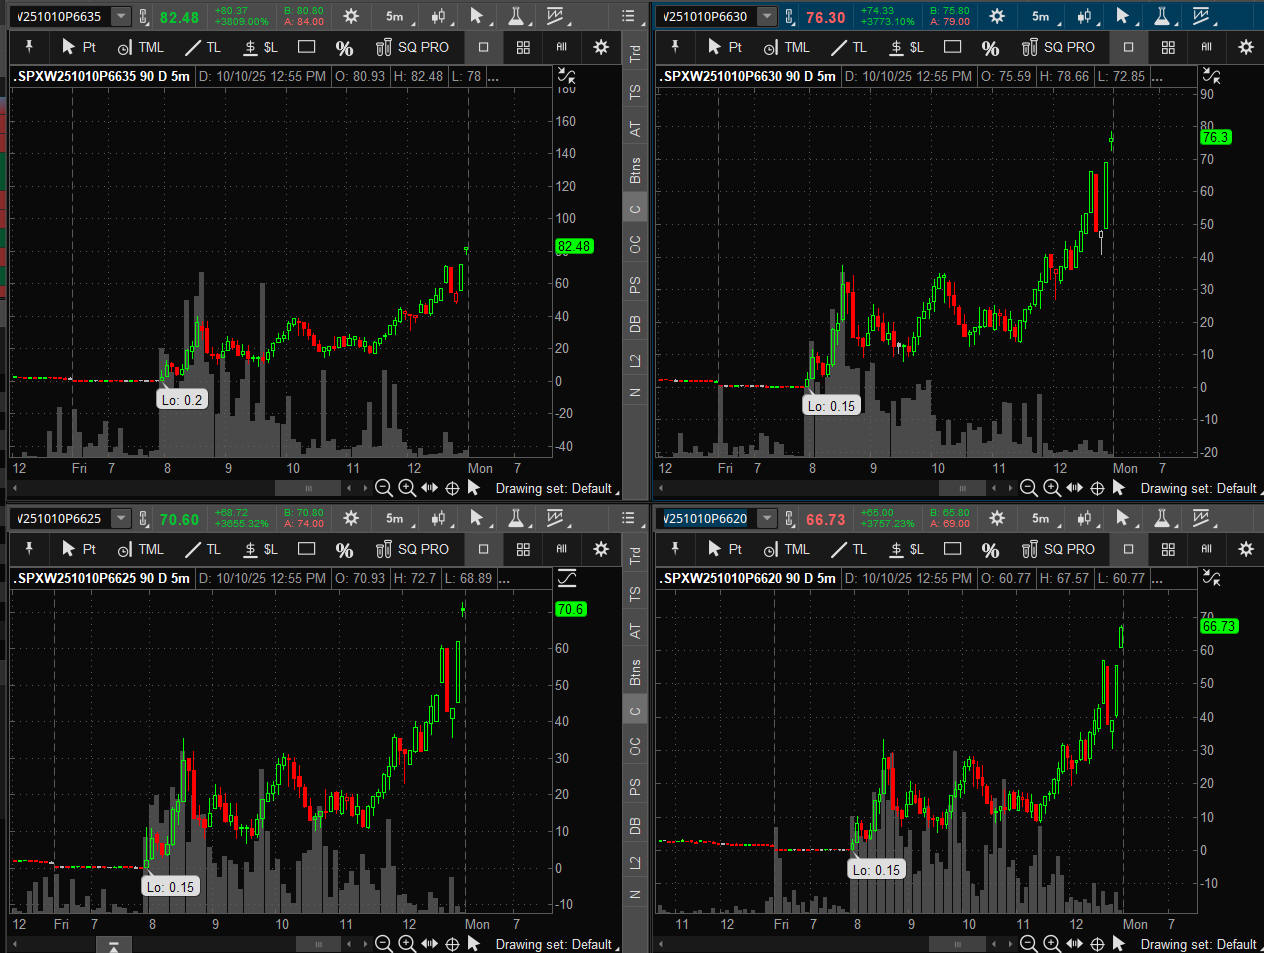Click the All button in P6620 toolbar
This screenshot has height=953, width=1264.
[x=1207, y=549]
